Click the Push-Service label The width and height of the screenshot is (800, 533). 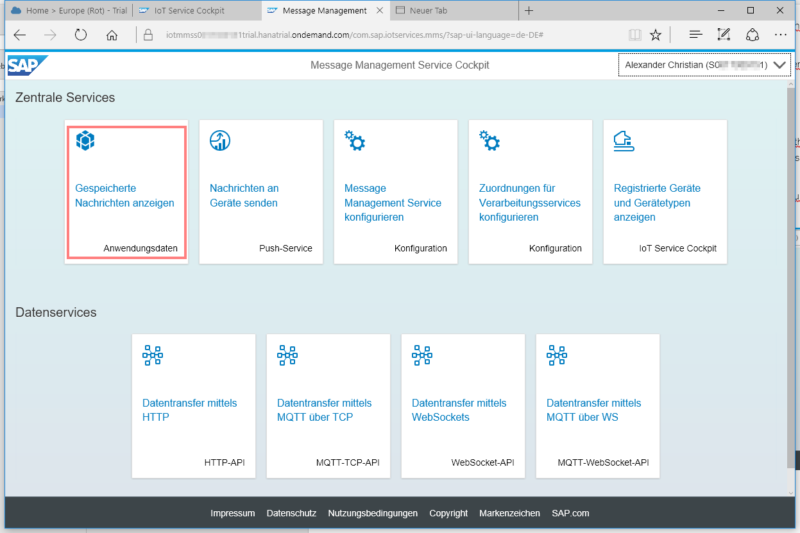tap(286, 248)
